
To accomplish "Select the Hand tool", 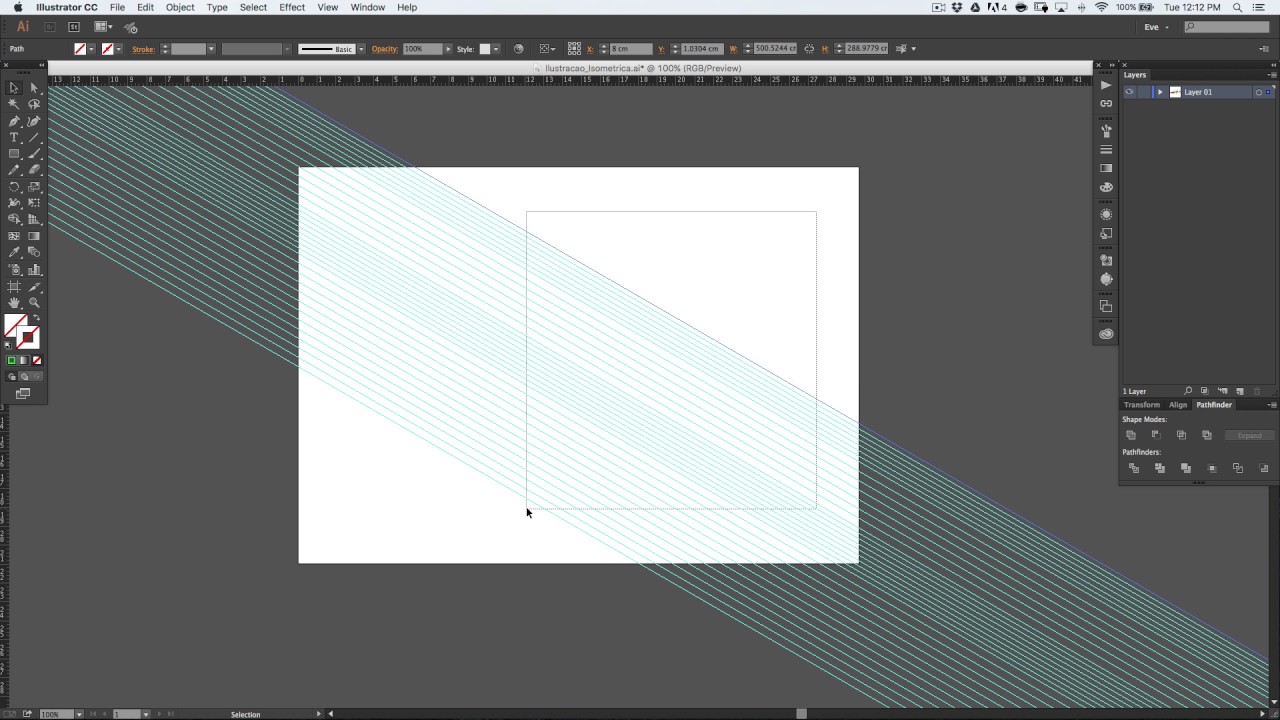I will coord(14,302).
